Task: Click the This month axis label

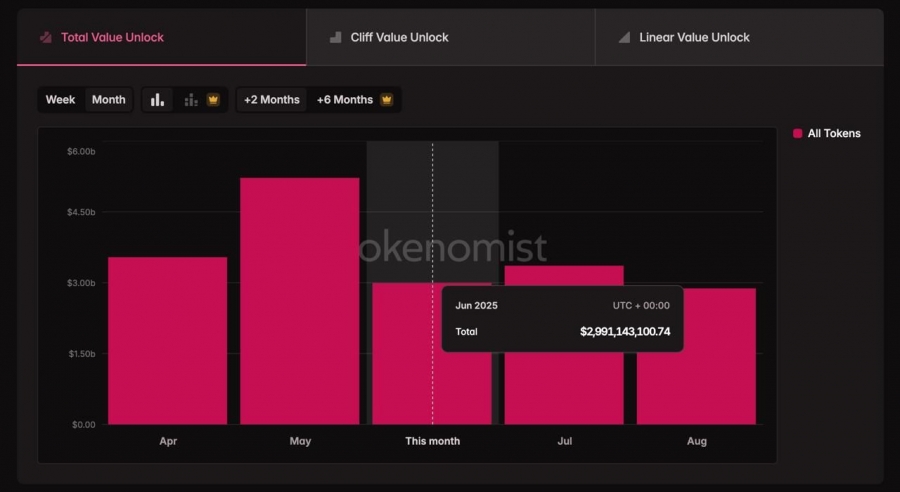Action: point(432,441)
